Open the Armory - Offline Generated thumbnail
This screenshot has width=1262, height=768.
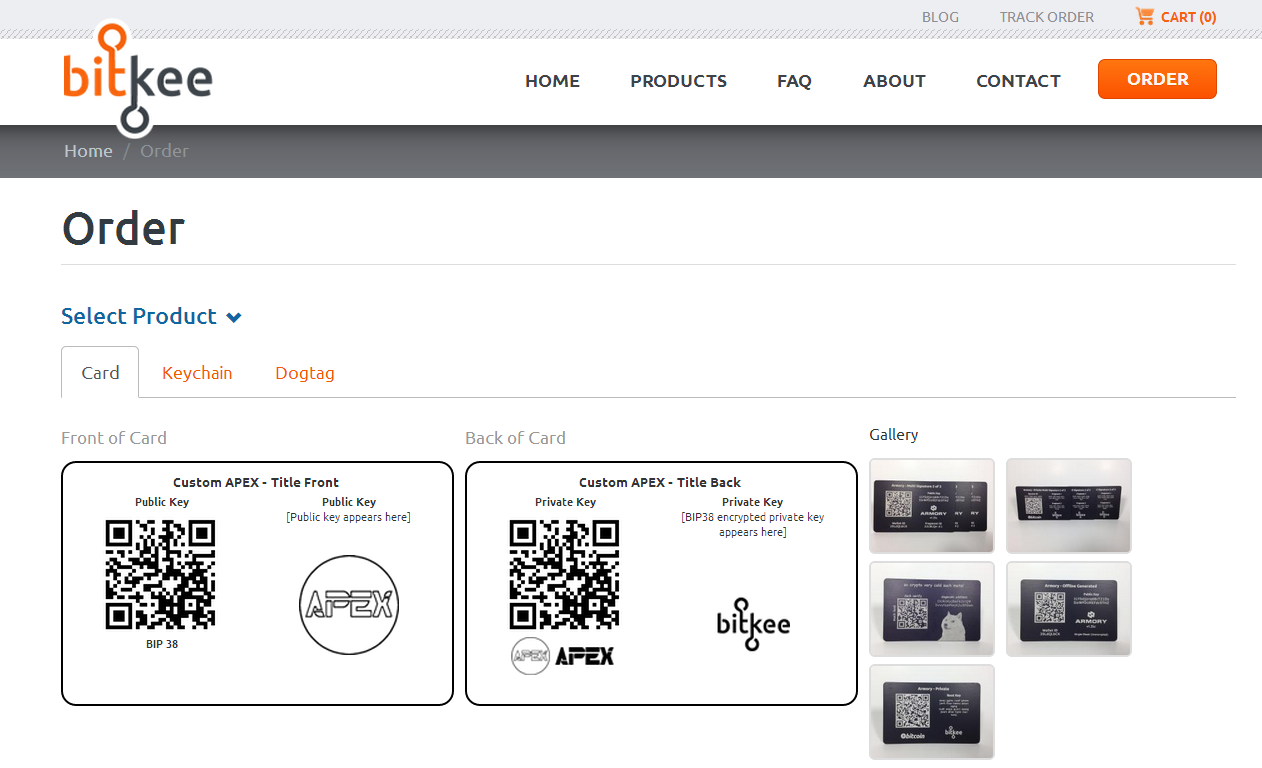click(x=1069, y=609)
